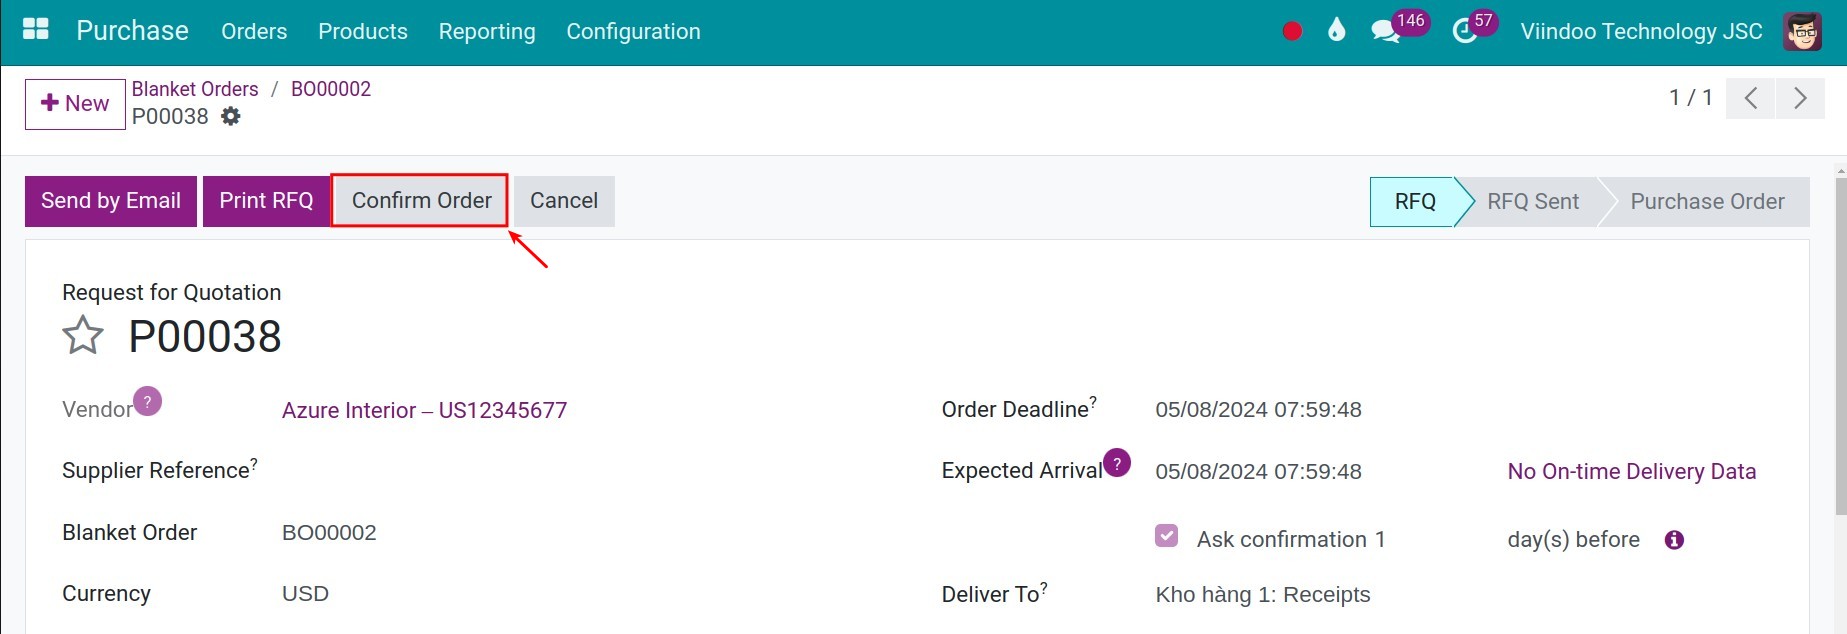Open gear actions menu next to P00038
Viewport: 1847px width, 634px height.
coord(231,117)
